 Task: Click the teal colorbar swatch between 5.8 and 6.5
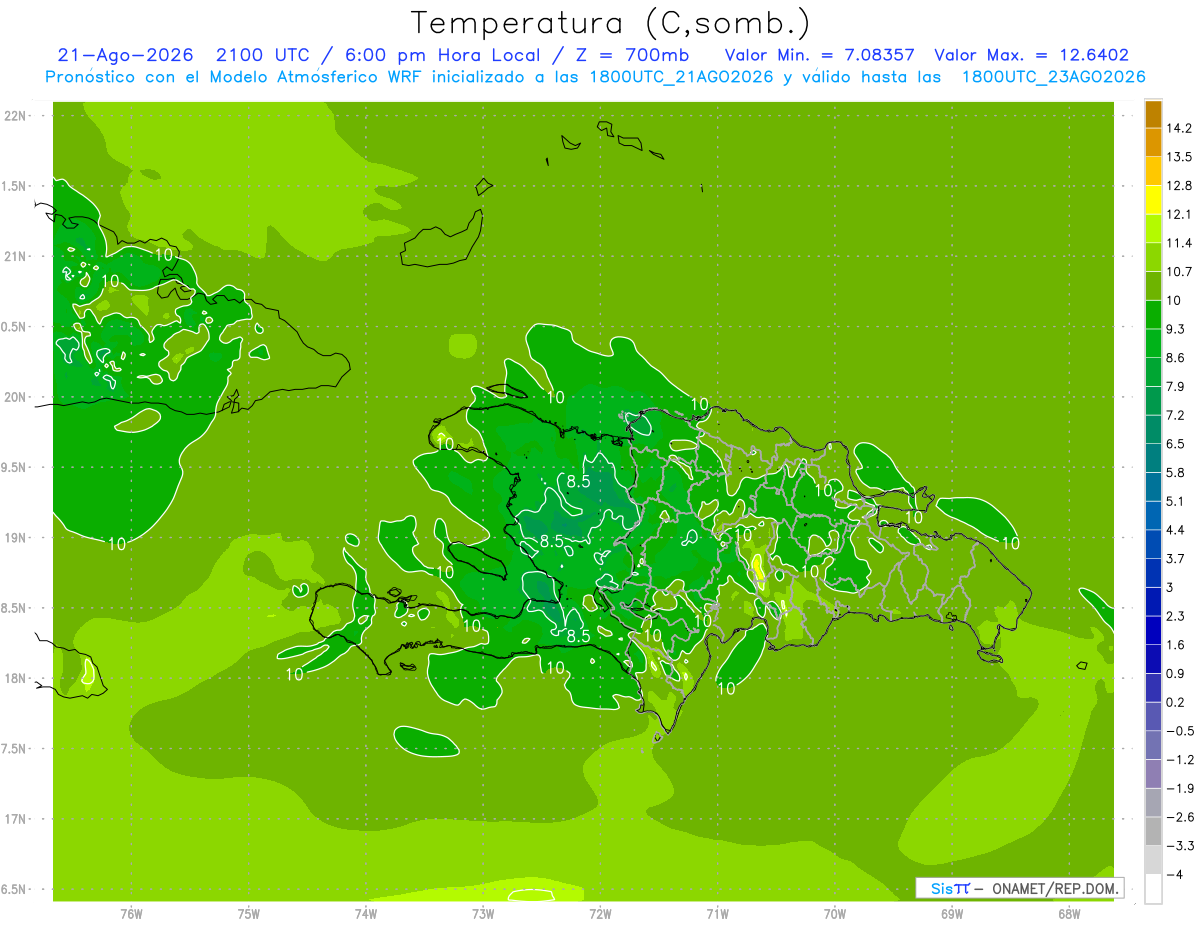coord(1153,458)
